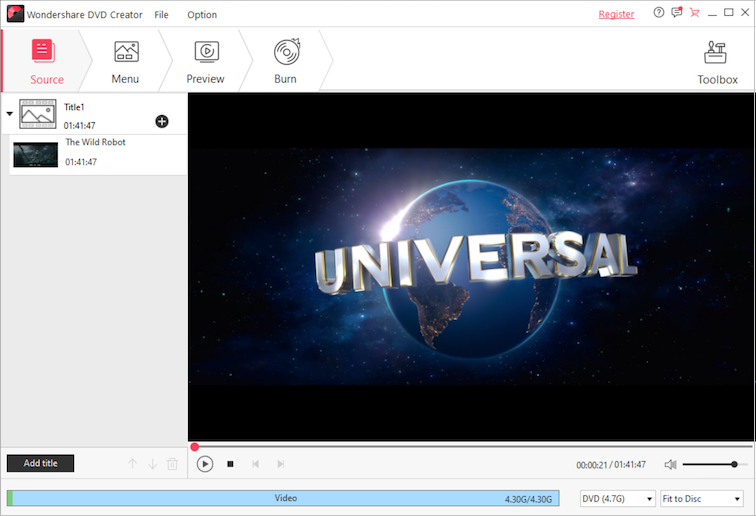Mute the audio with speaker icon
Image resolution: width=756 pixels, height=516 pixels.
670,464
